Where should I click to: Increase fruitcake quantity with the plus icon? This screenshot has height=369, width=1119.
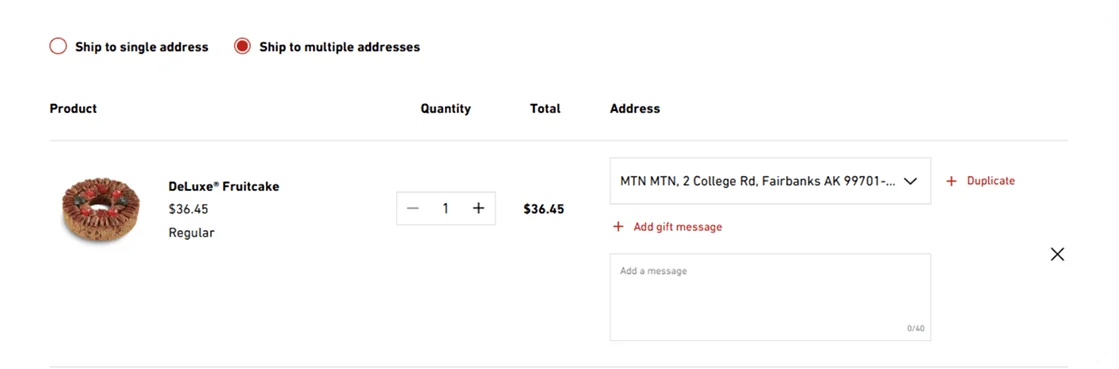(478, 208)
